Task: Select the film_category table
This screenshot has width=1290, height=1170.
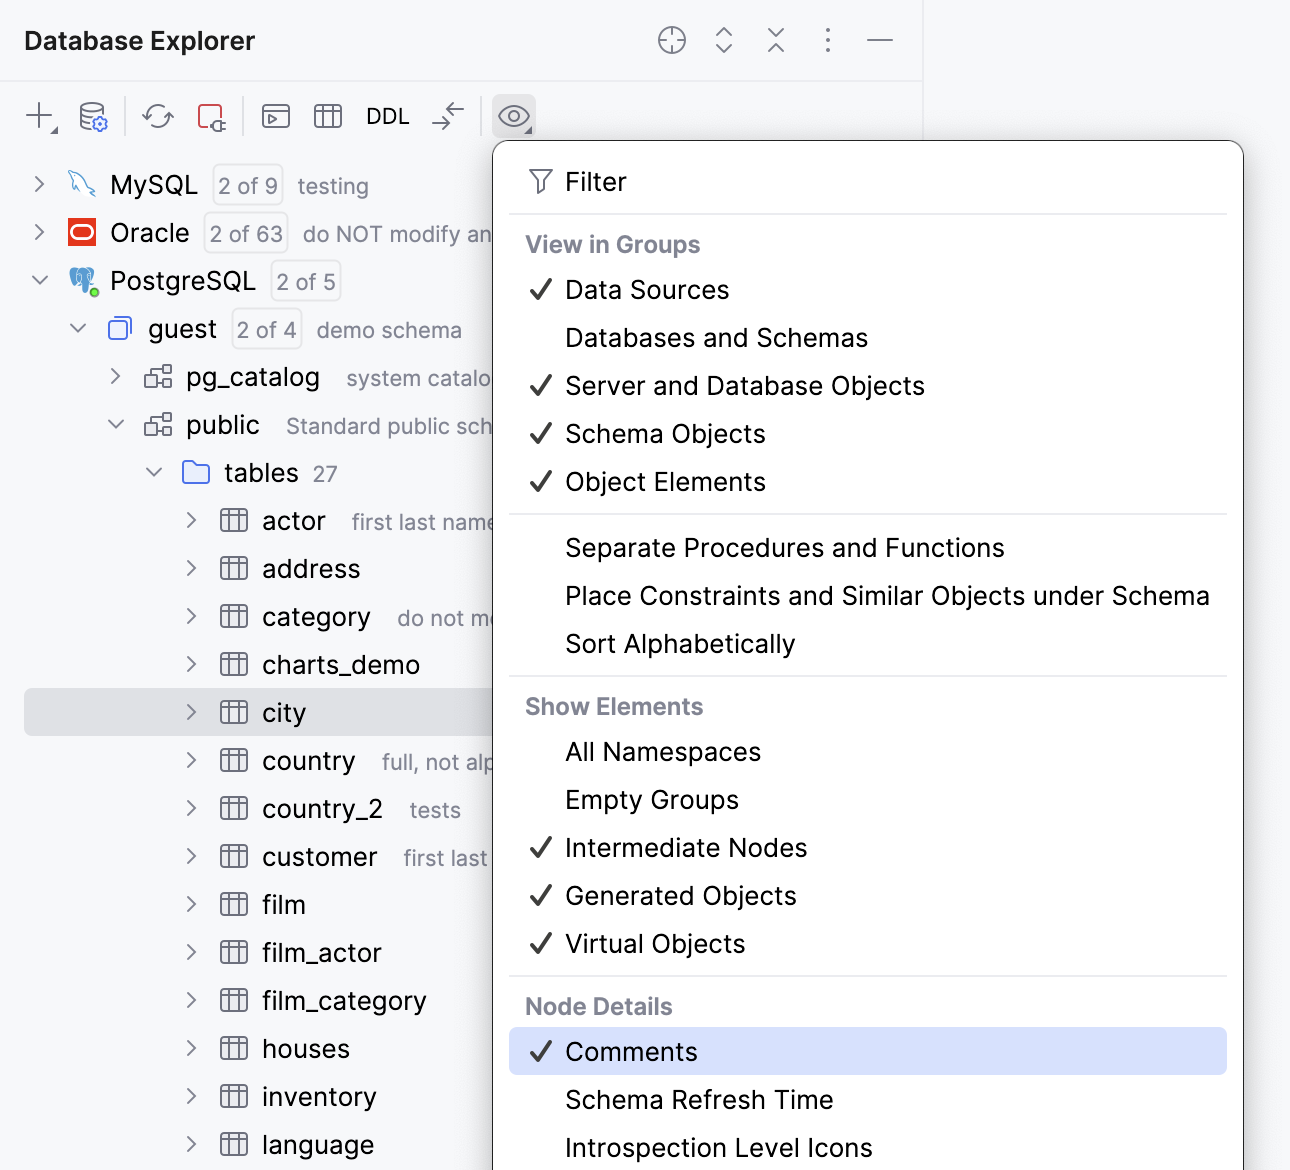Action: pyautogui.click(x=343, y=1001)
